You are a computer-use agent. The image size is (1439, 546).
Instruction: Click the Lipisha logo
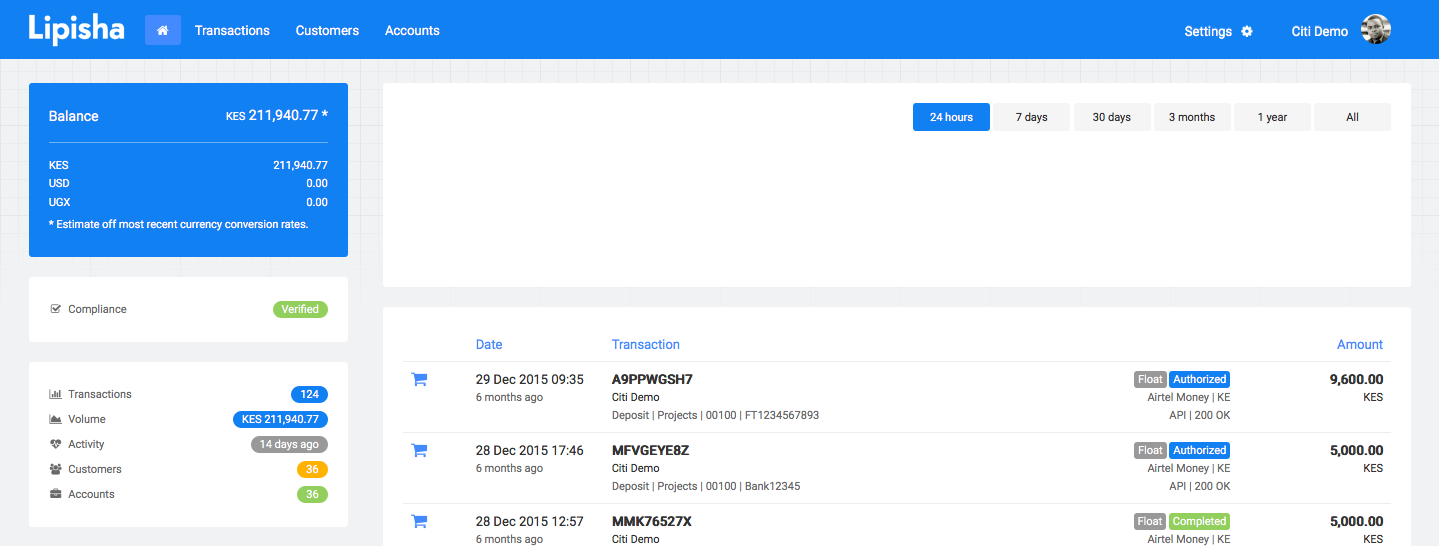(76, 29)
